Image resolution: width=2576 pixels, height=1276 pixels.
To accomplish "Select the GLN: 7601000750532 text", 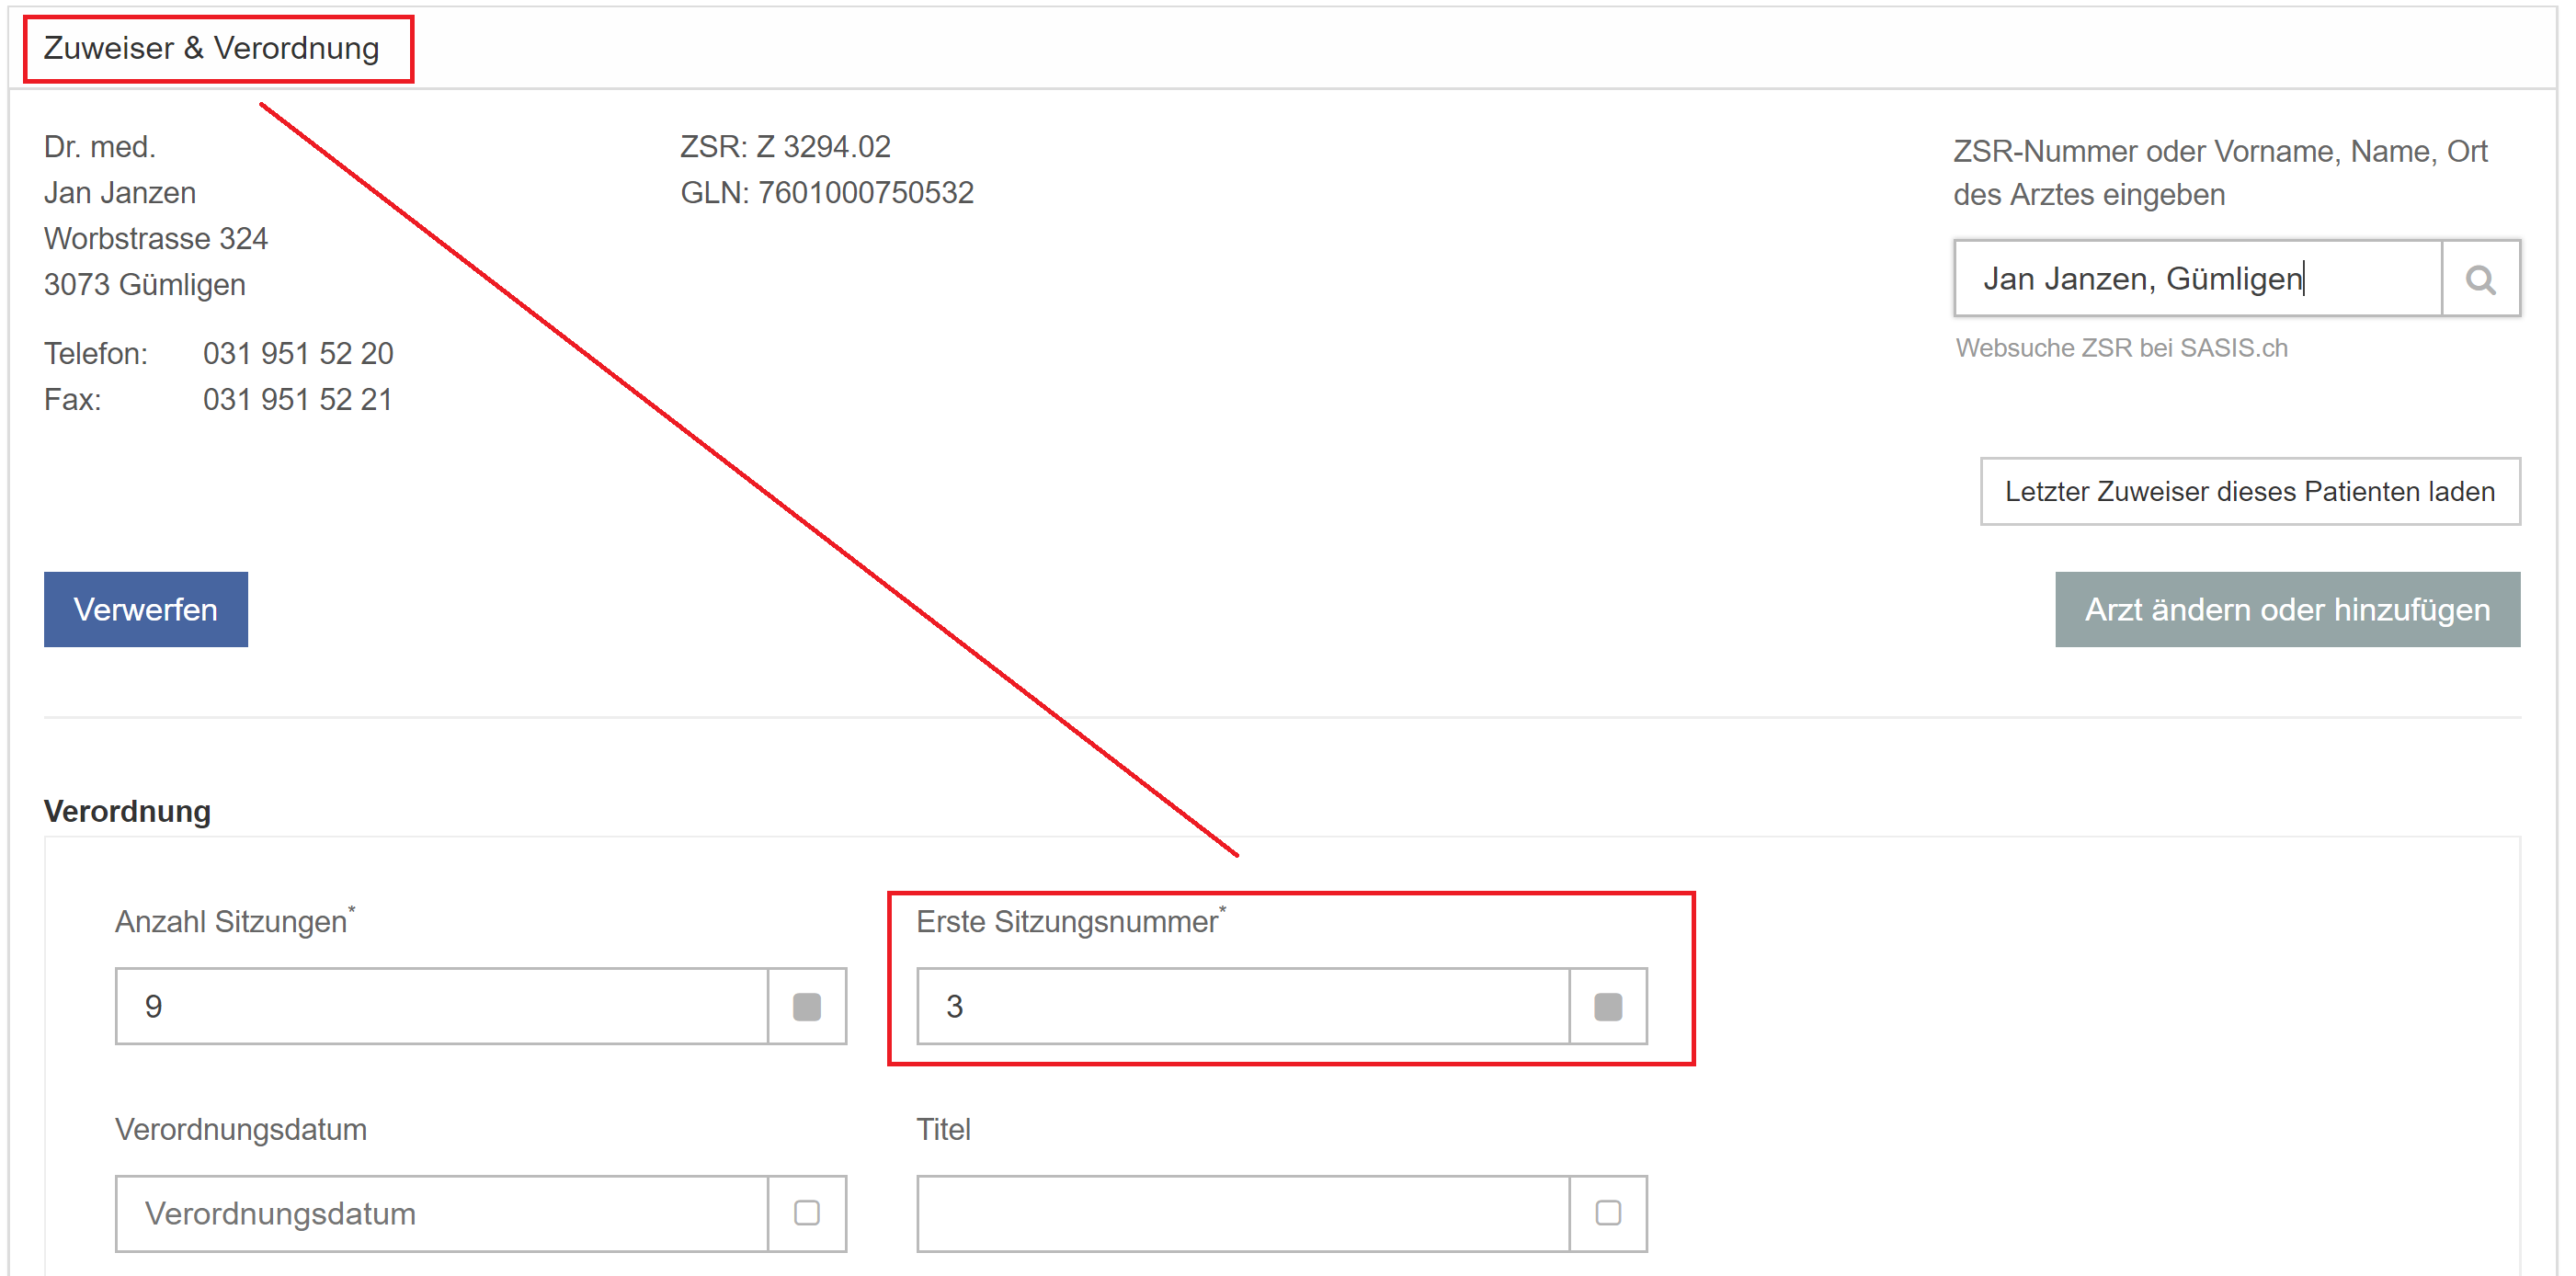I will pyautogui.click(x=827, y=193).
